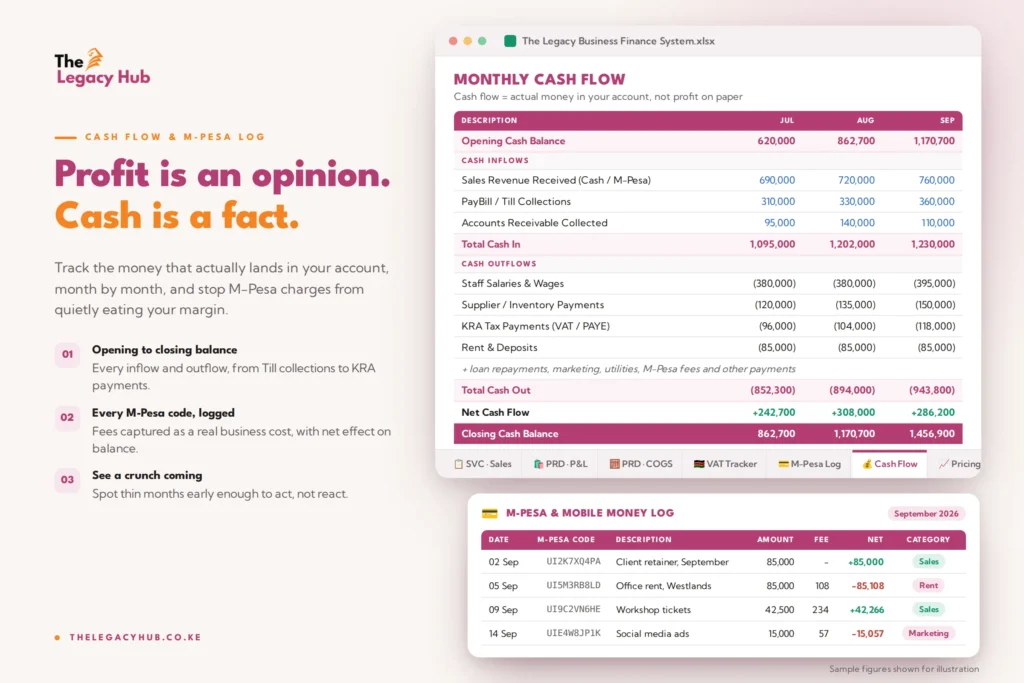Close the finance spreadsheet window with the red button
The width and height of the screenshot is (1024, 683).
click(453, 41)
